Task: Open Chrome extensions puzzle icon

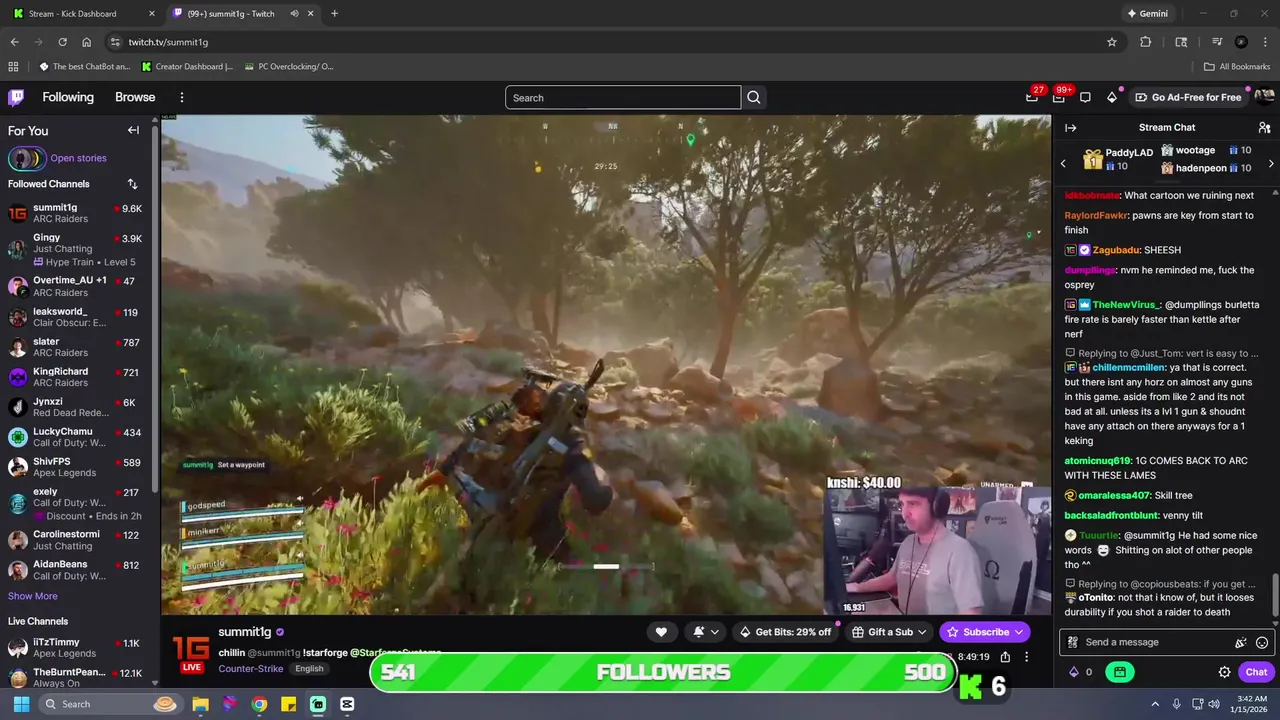Action: (1146, 42)
